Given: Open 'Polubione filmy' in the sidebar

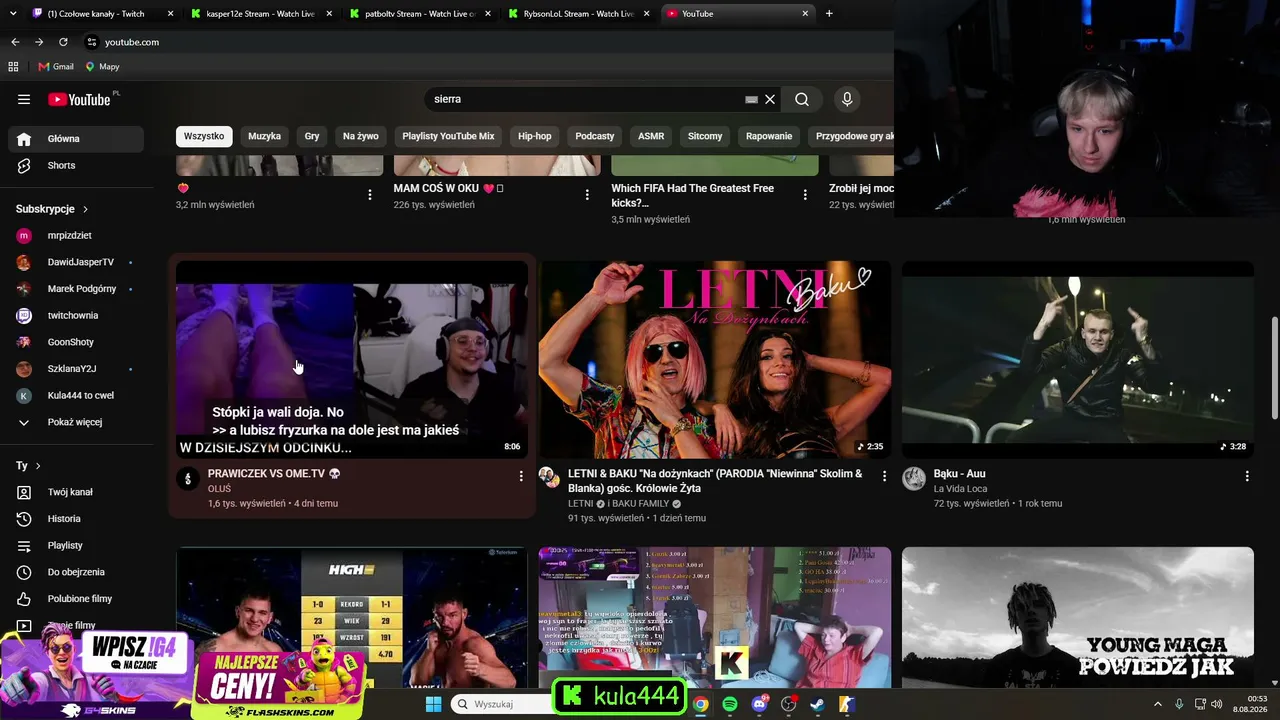Looking at the screenshot, I should (76, 599).
